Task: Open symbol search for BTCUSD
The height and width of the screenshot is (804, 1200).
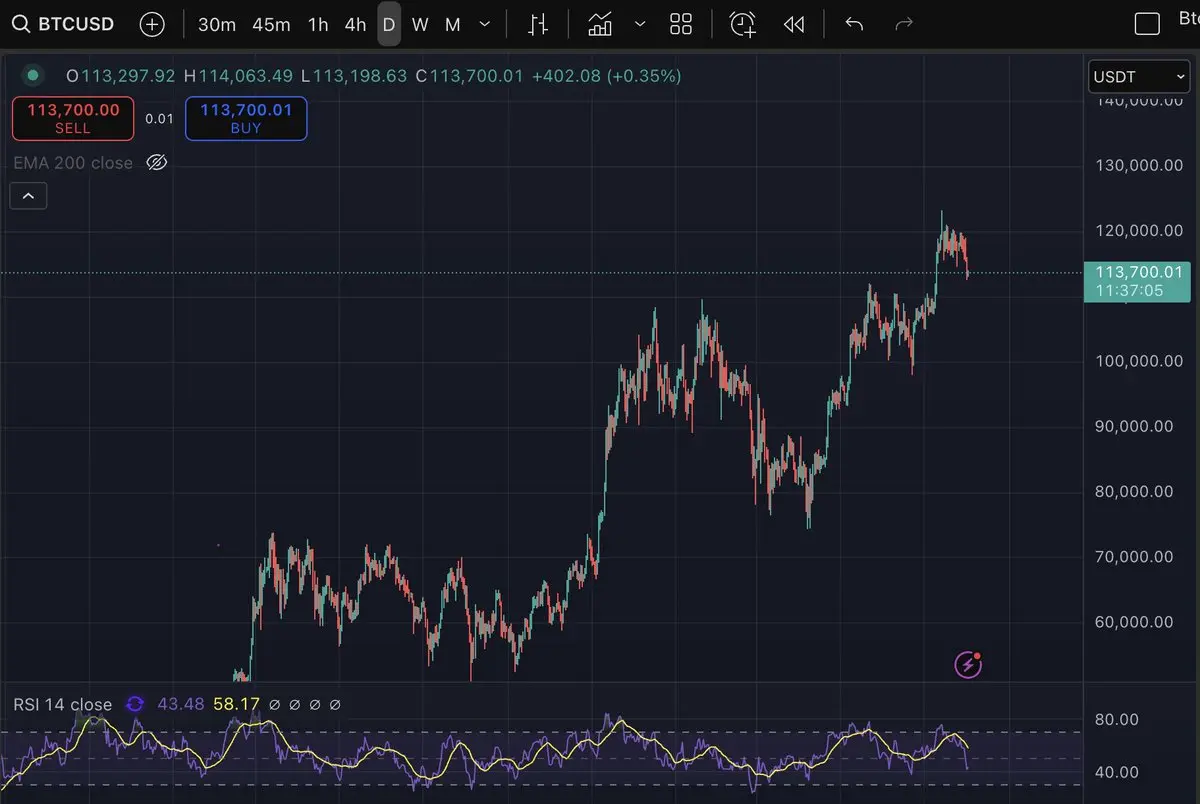Action: pyautogui.click(x=62, y=24)
